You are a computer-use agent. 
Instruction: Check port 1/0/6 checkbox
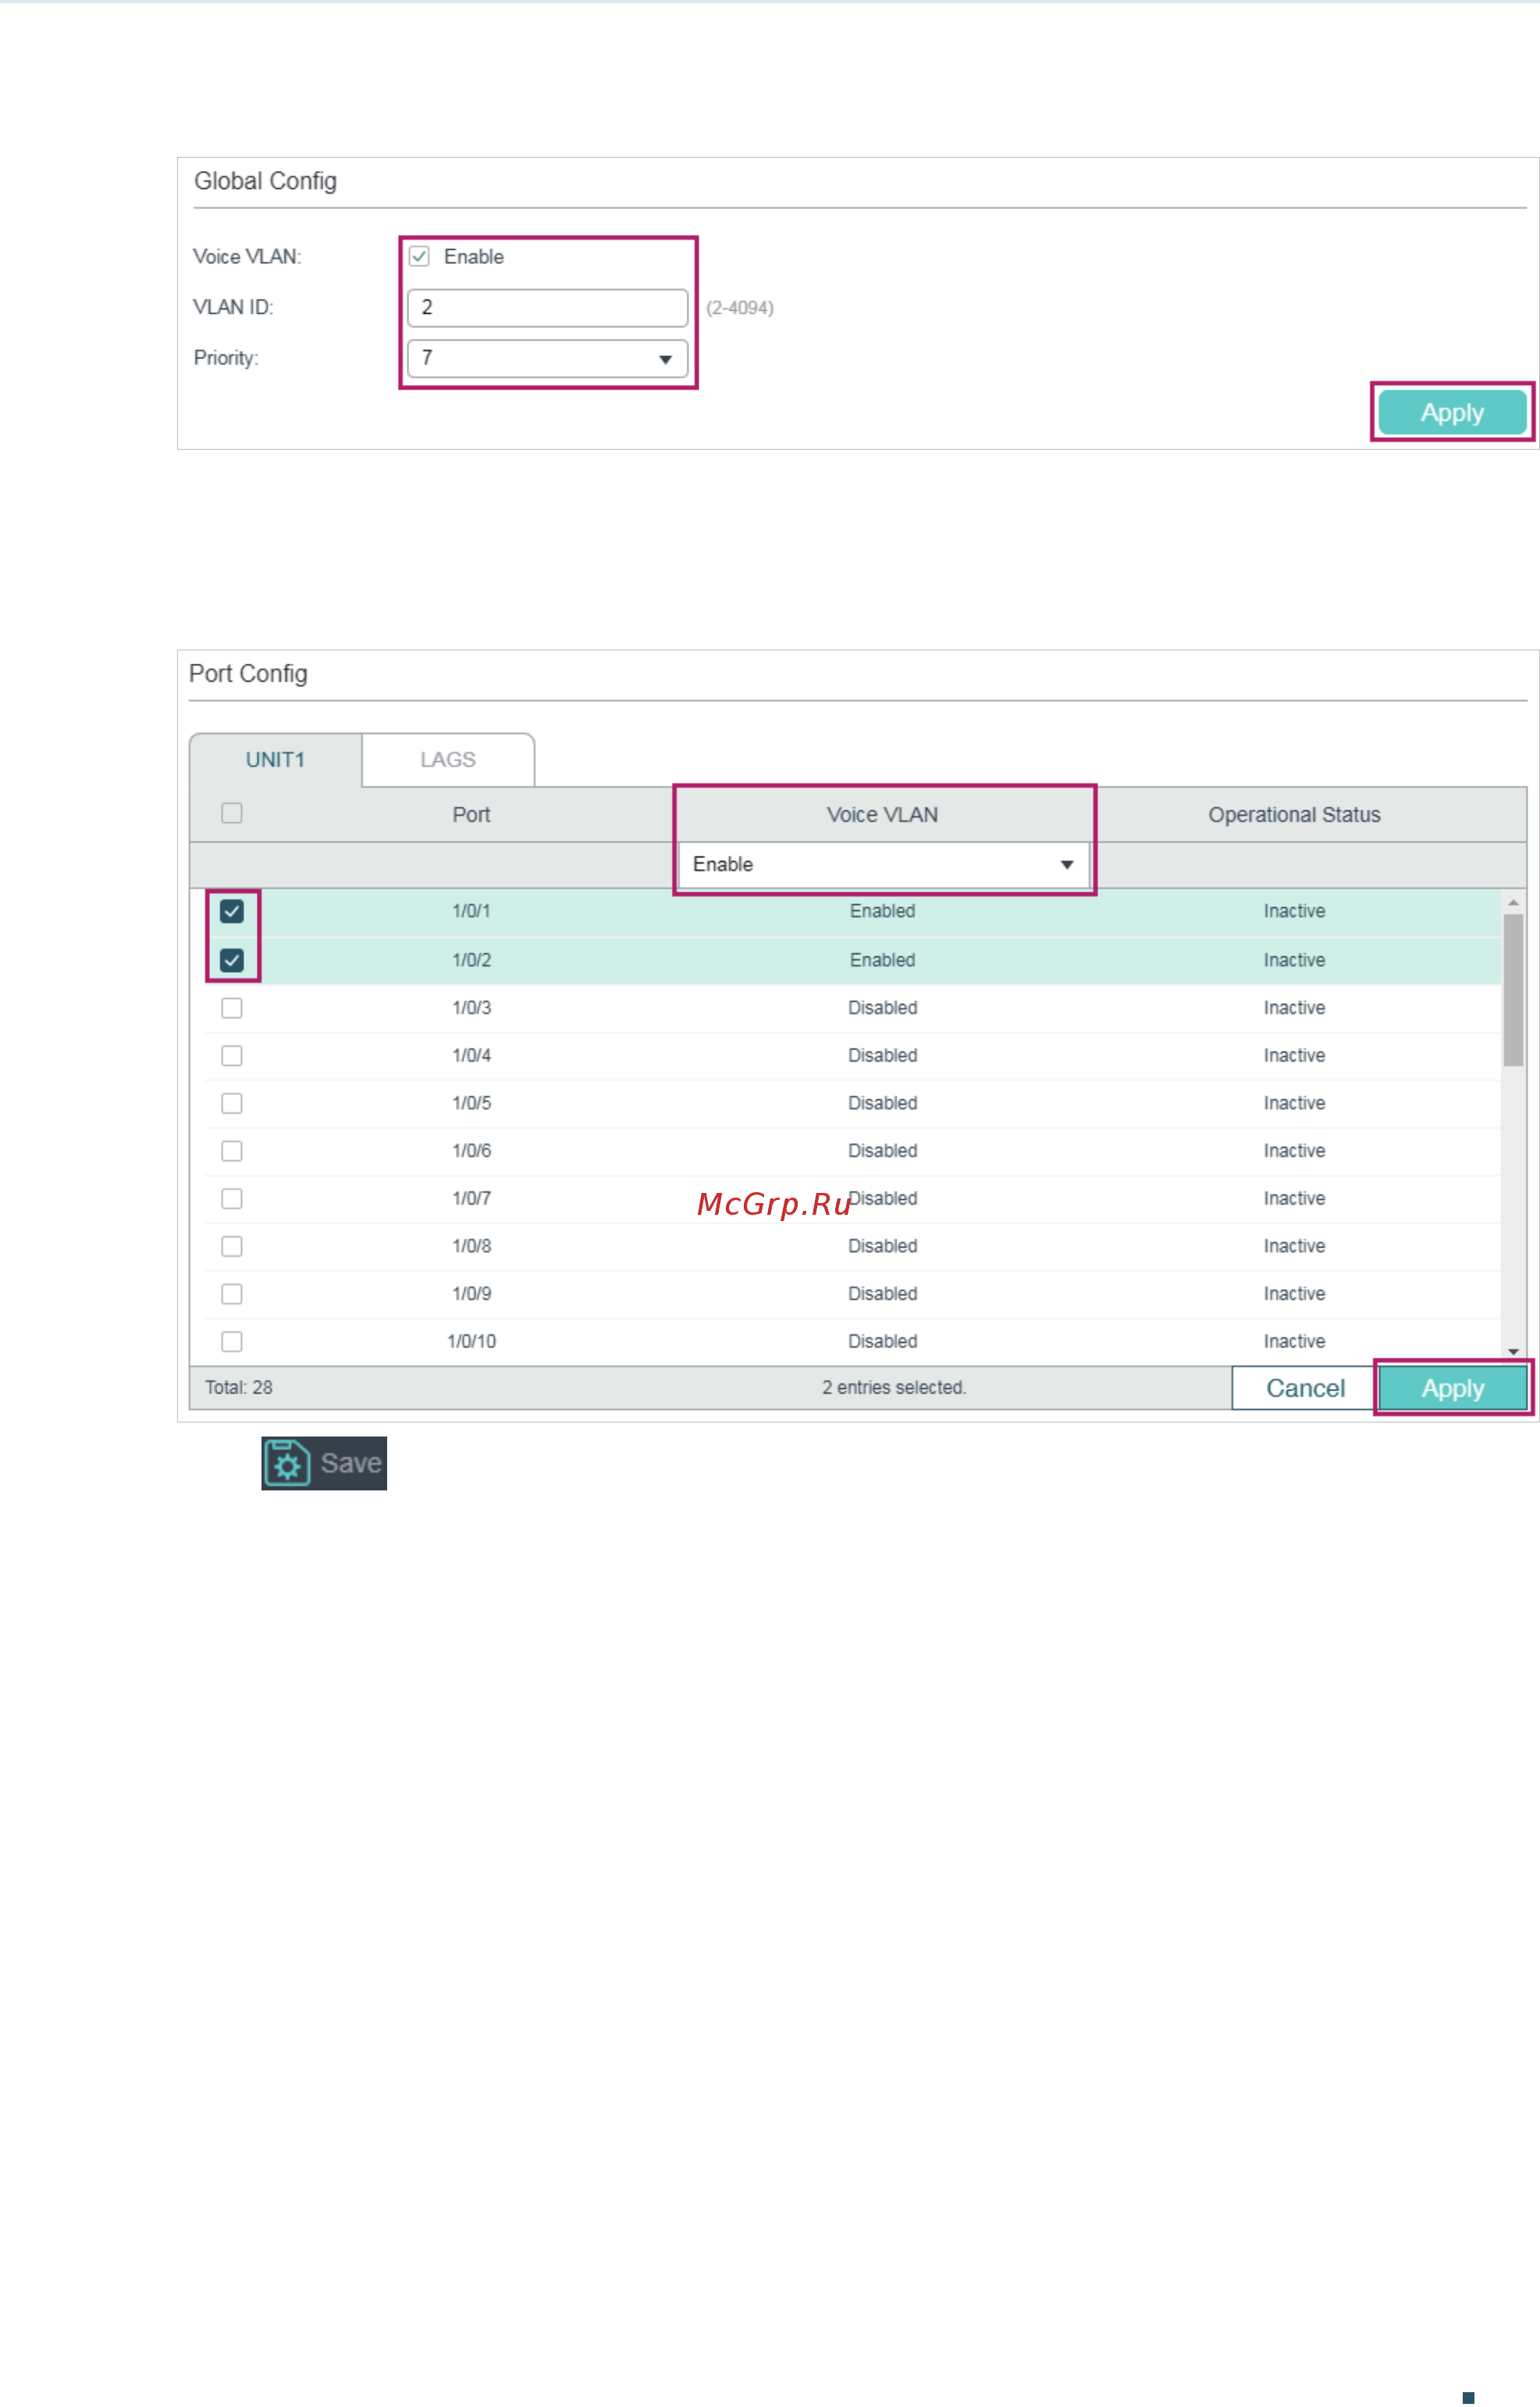pos(232,1151)
